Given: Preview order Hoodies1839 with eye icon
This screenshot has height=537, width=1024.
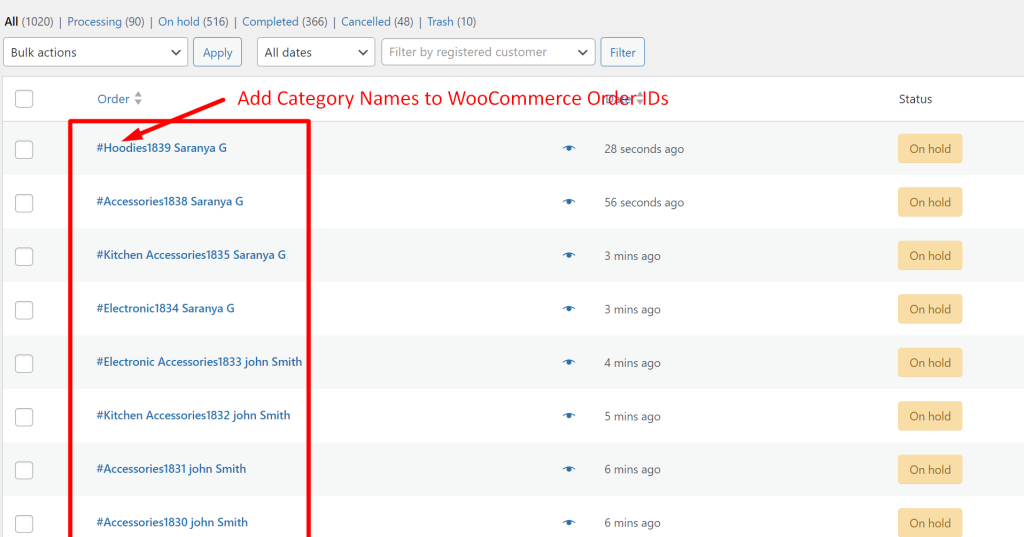Looking at the screenshot, I should pyautogui.click(x=569, y=148).
